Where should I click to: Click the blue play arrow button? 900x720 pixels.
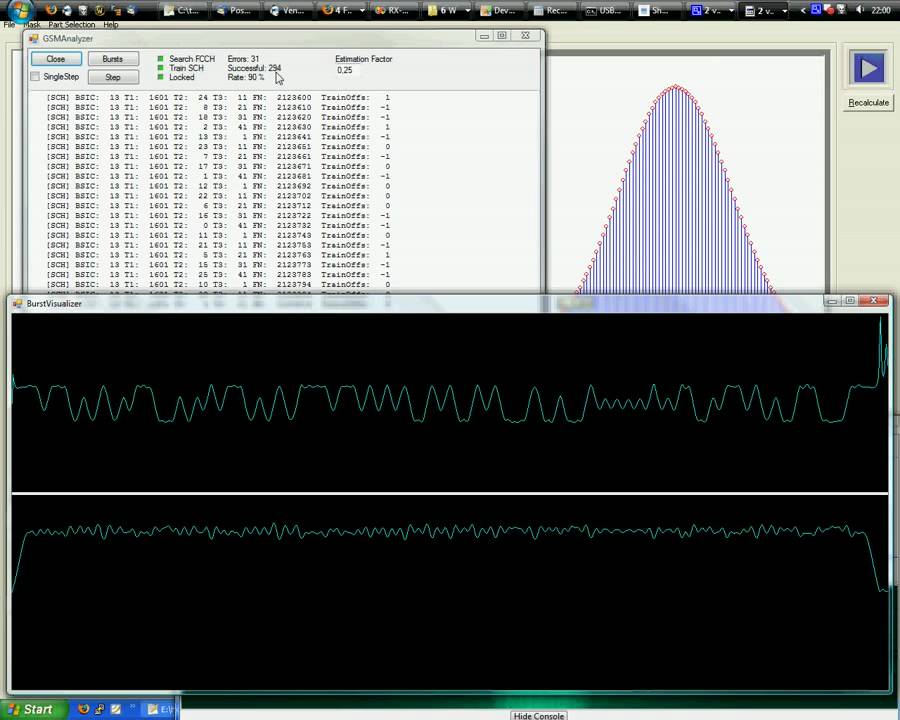(x=868, y=68)
